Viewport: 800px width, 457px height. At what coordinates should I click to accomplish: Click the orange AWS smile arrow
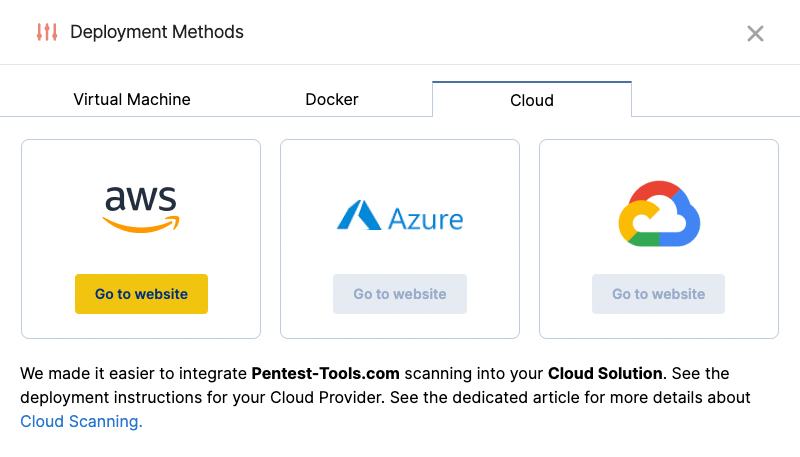[x=141, y=226]
